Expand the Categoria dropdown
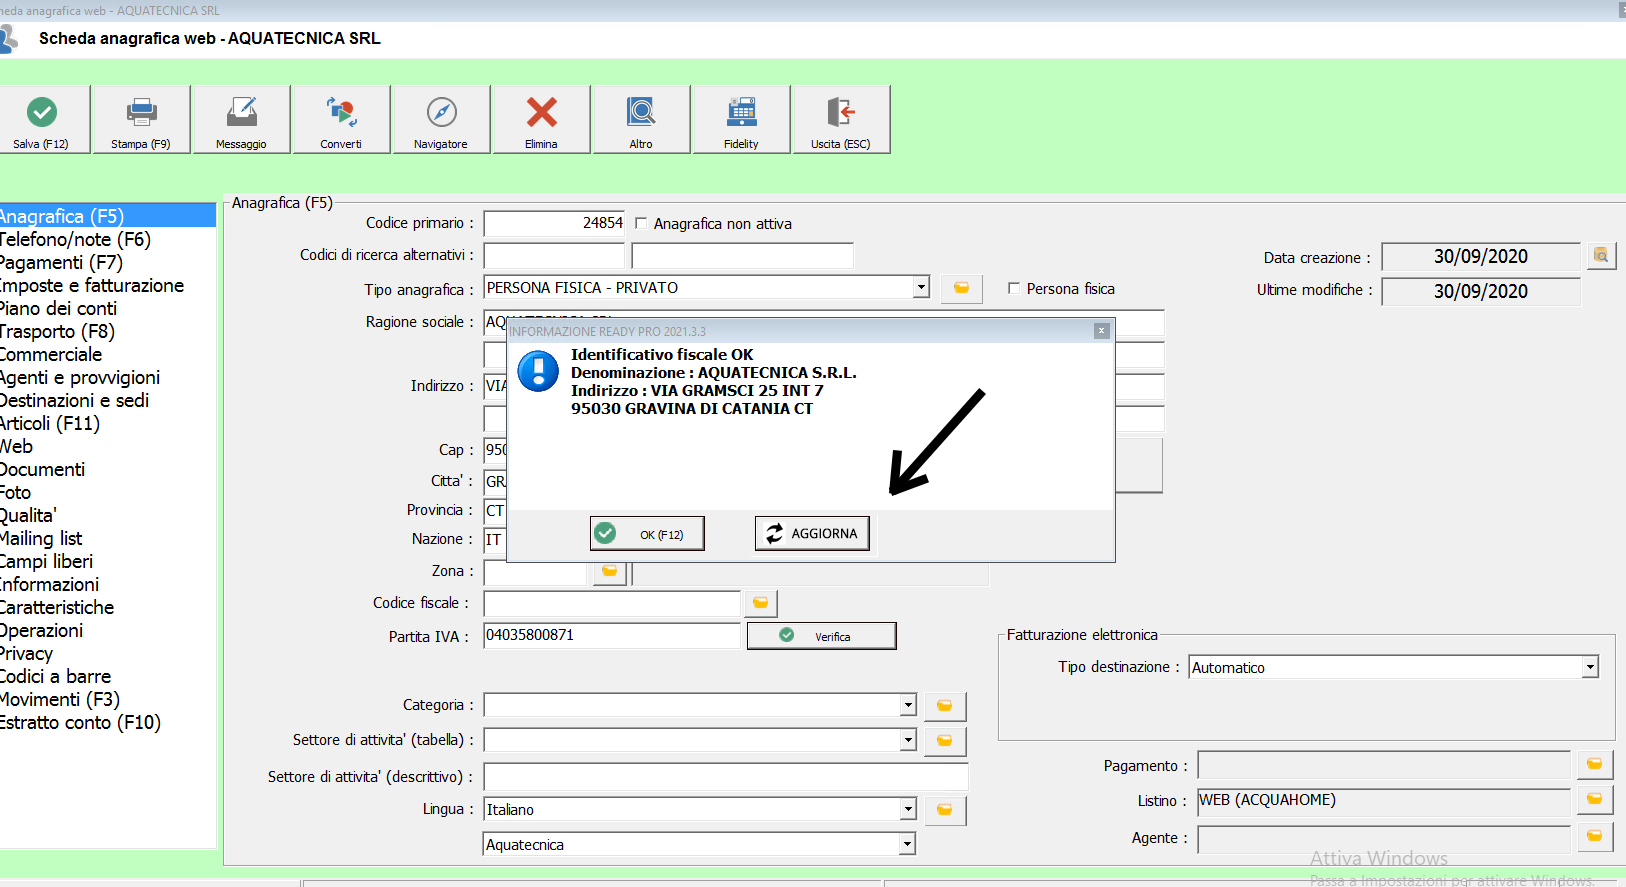 coord(908,706)
